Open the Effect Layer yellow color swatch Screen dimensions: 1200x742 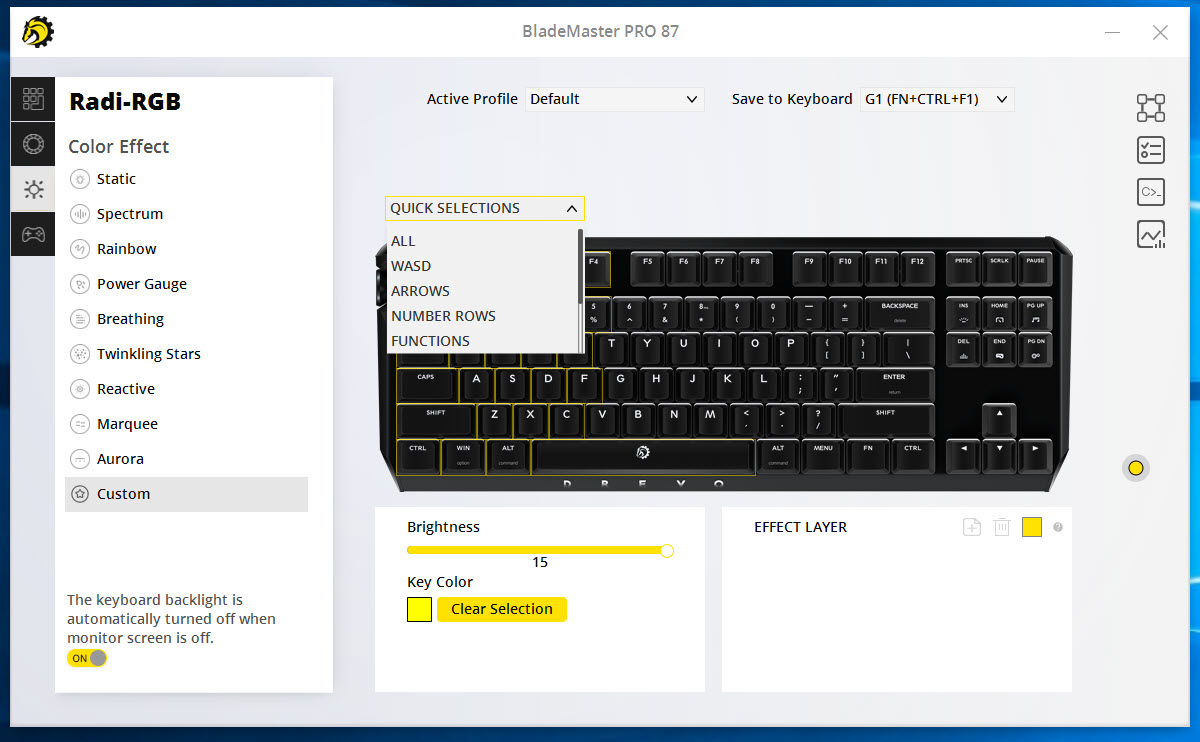(x=1032, y=527)
